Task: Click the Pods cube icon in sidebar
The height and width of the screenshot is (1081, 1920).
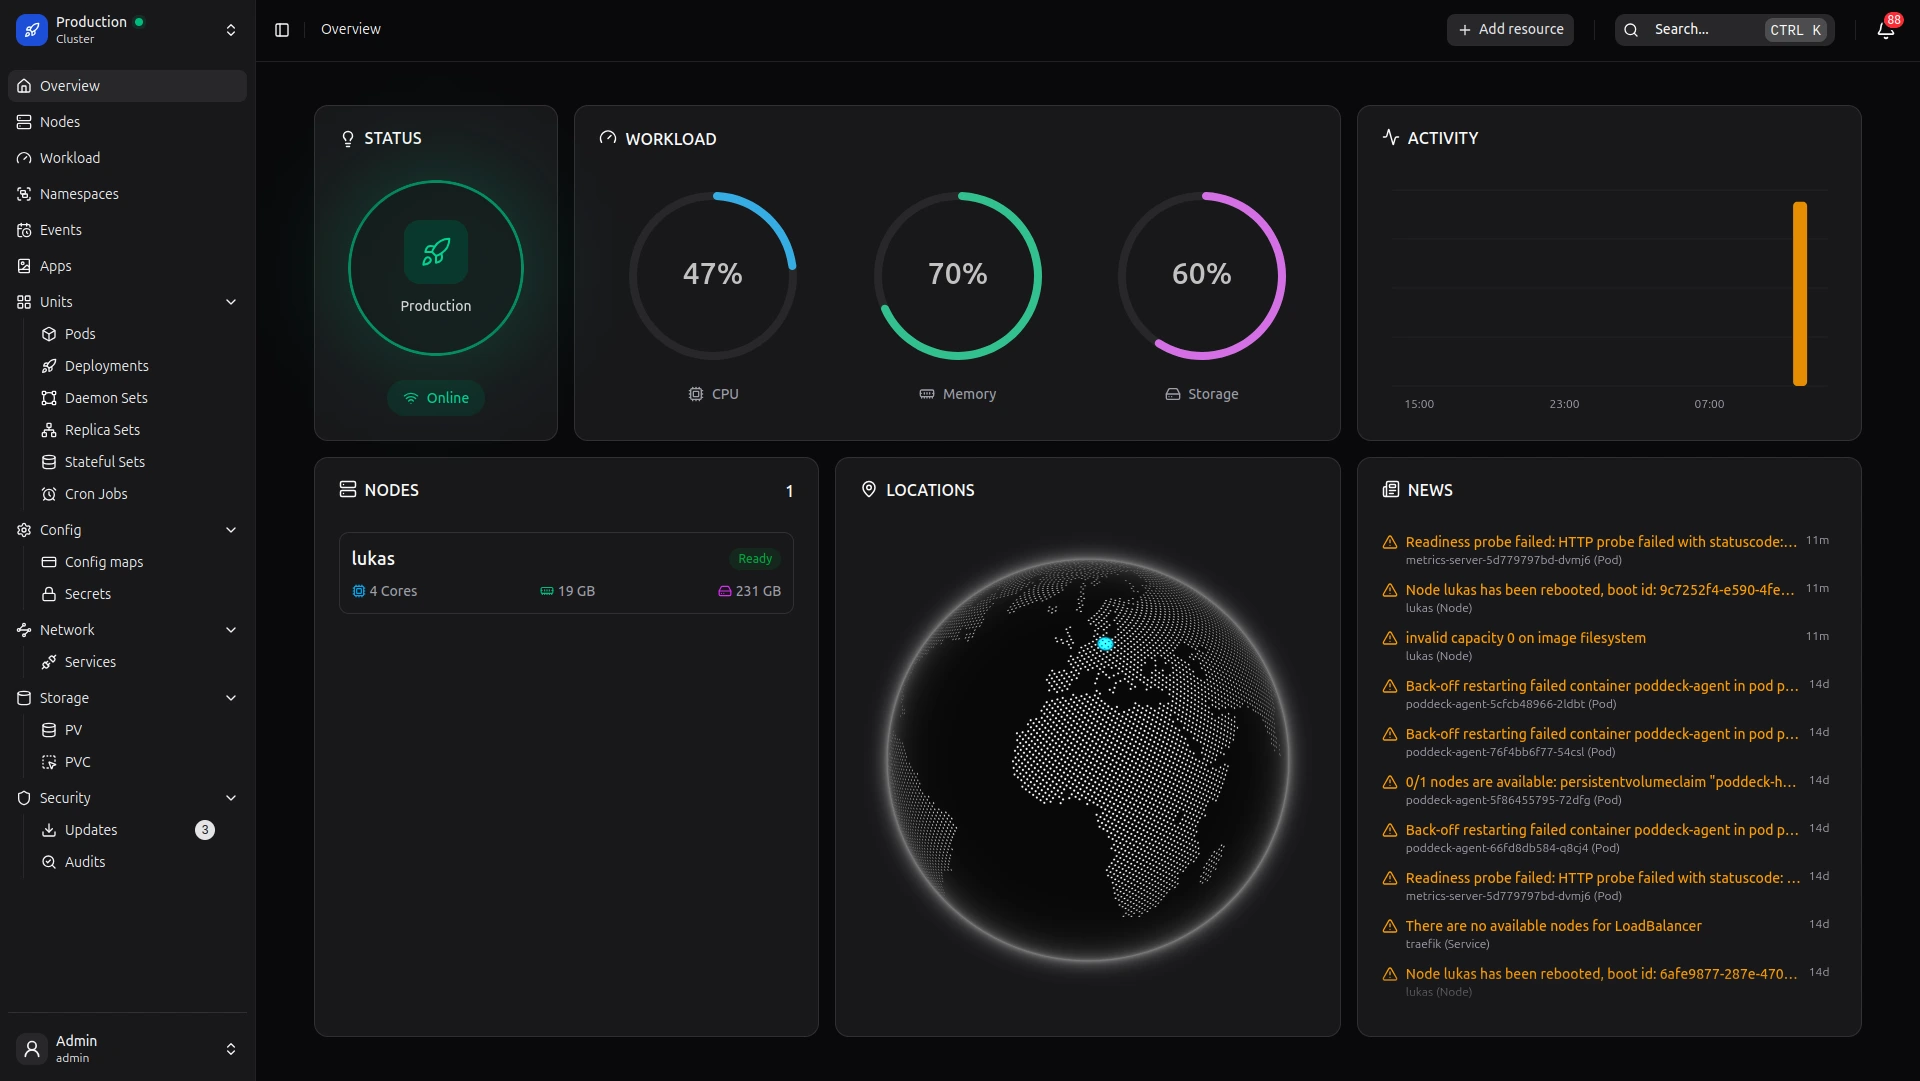Action: [x=49, y=334]
